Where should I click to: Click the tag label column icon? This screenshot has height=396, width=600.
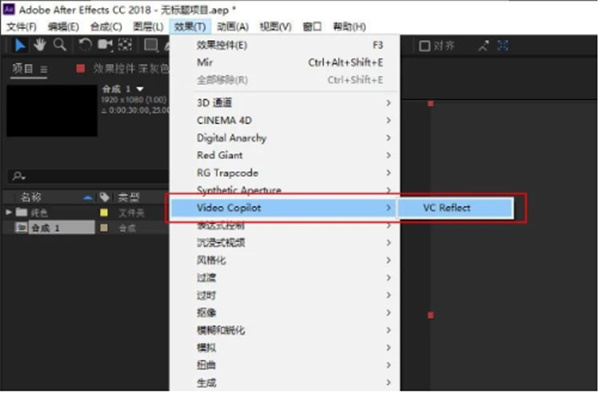pyautogui.click(x=104, y=197)
